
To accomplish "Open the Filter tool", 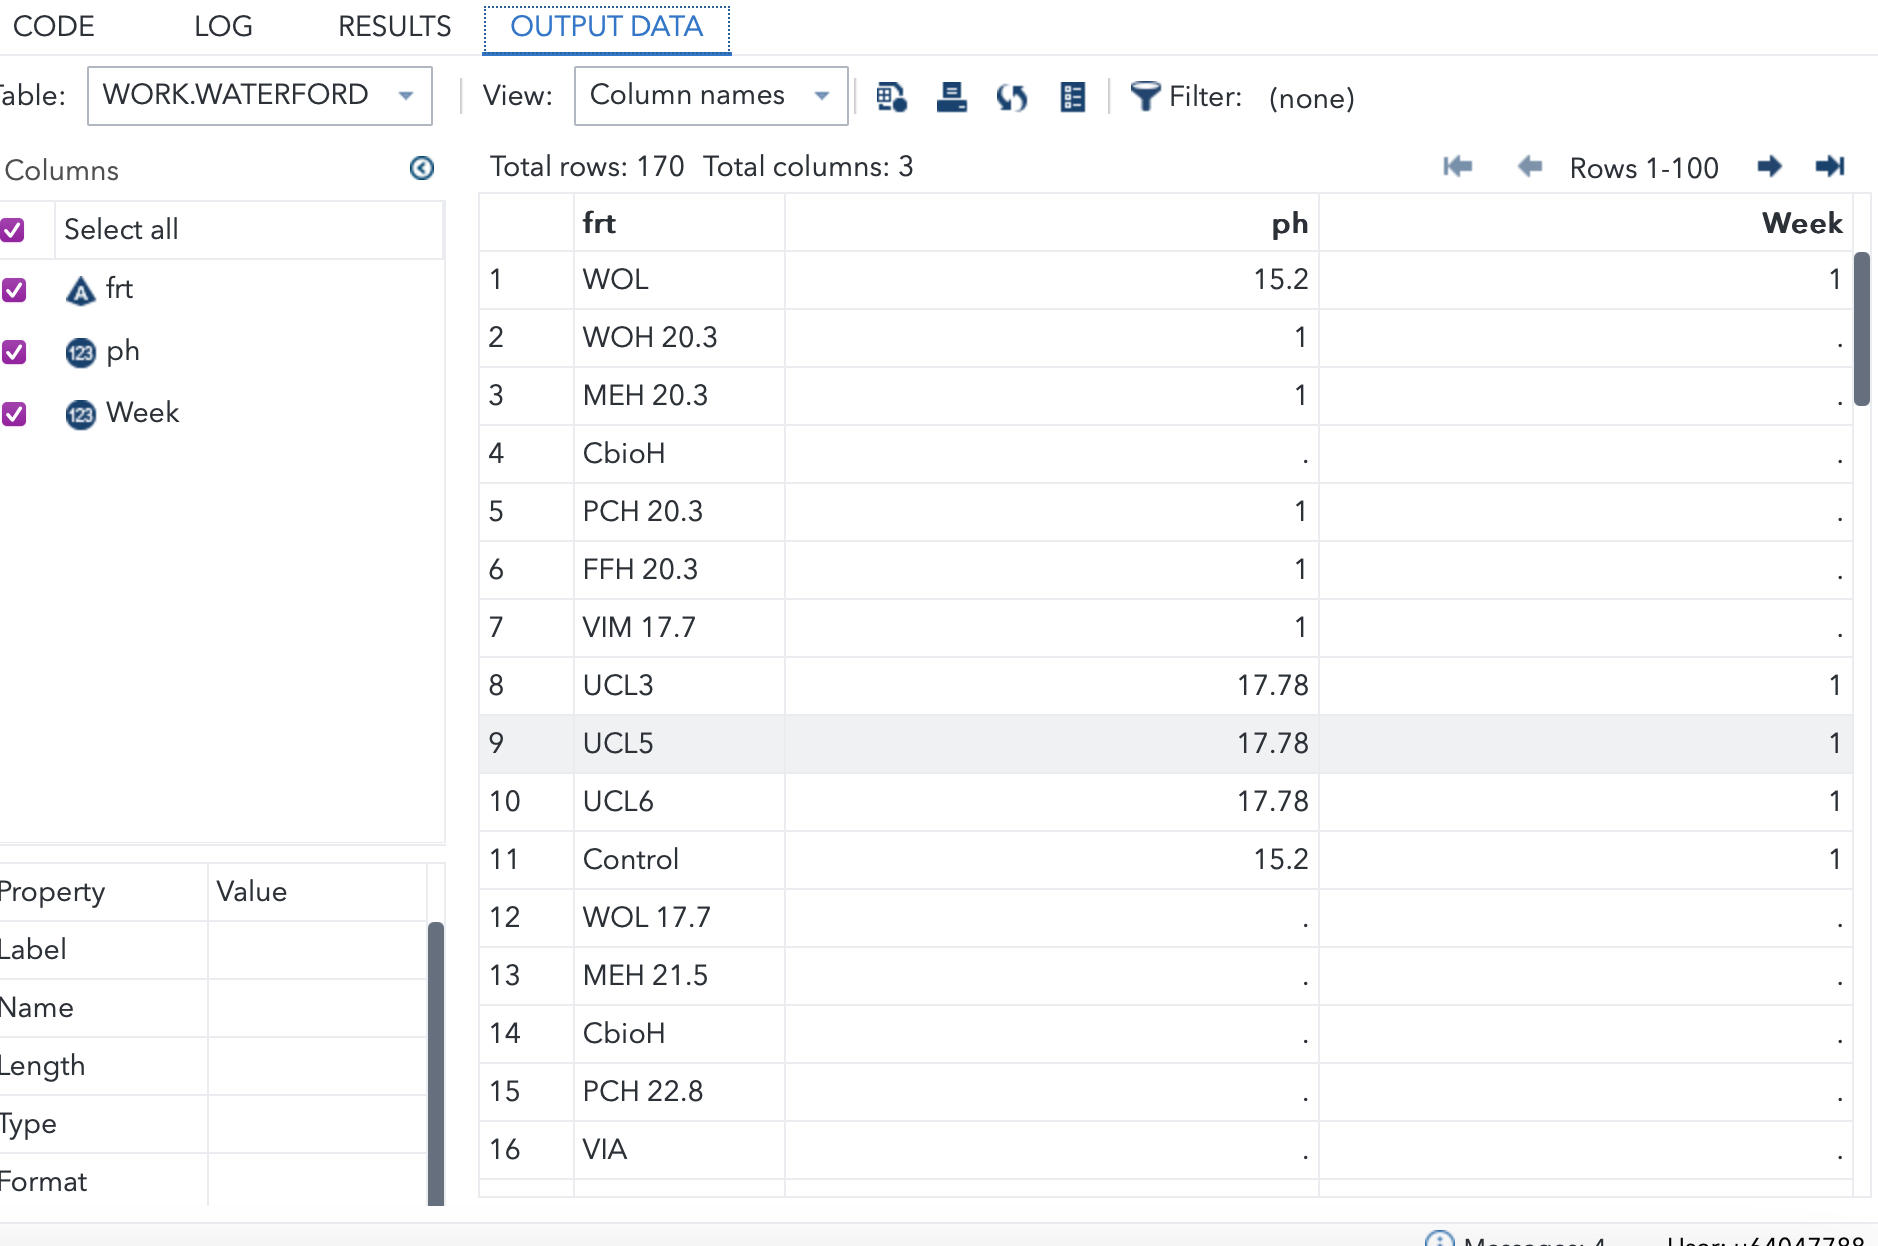I will pos(1146,97).
